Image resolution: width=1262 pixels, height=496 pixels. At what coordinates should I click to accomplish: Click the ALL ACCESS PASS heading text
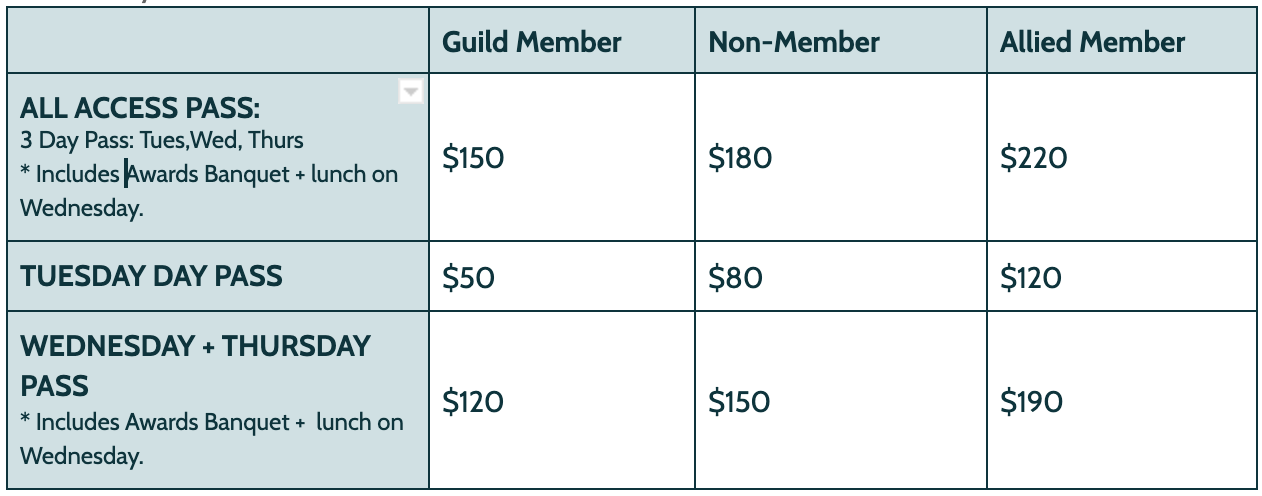(x=140, y=108)
